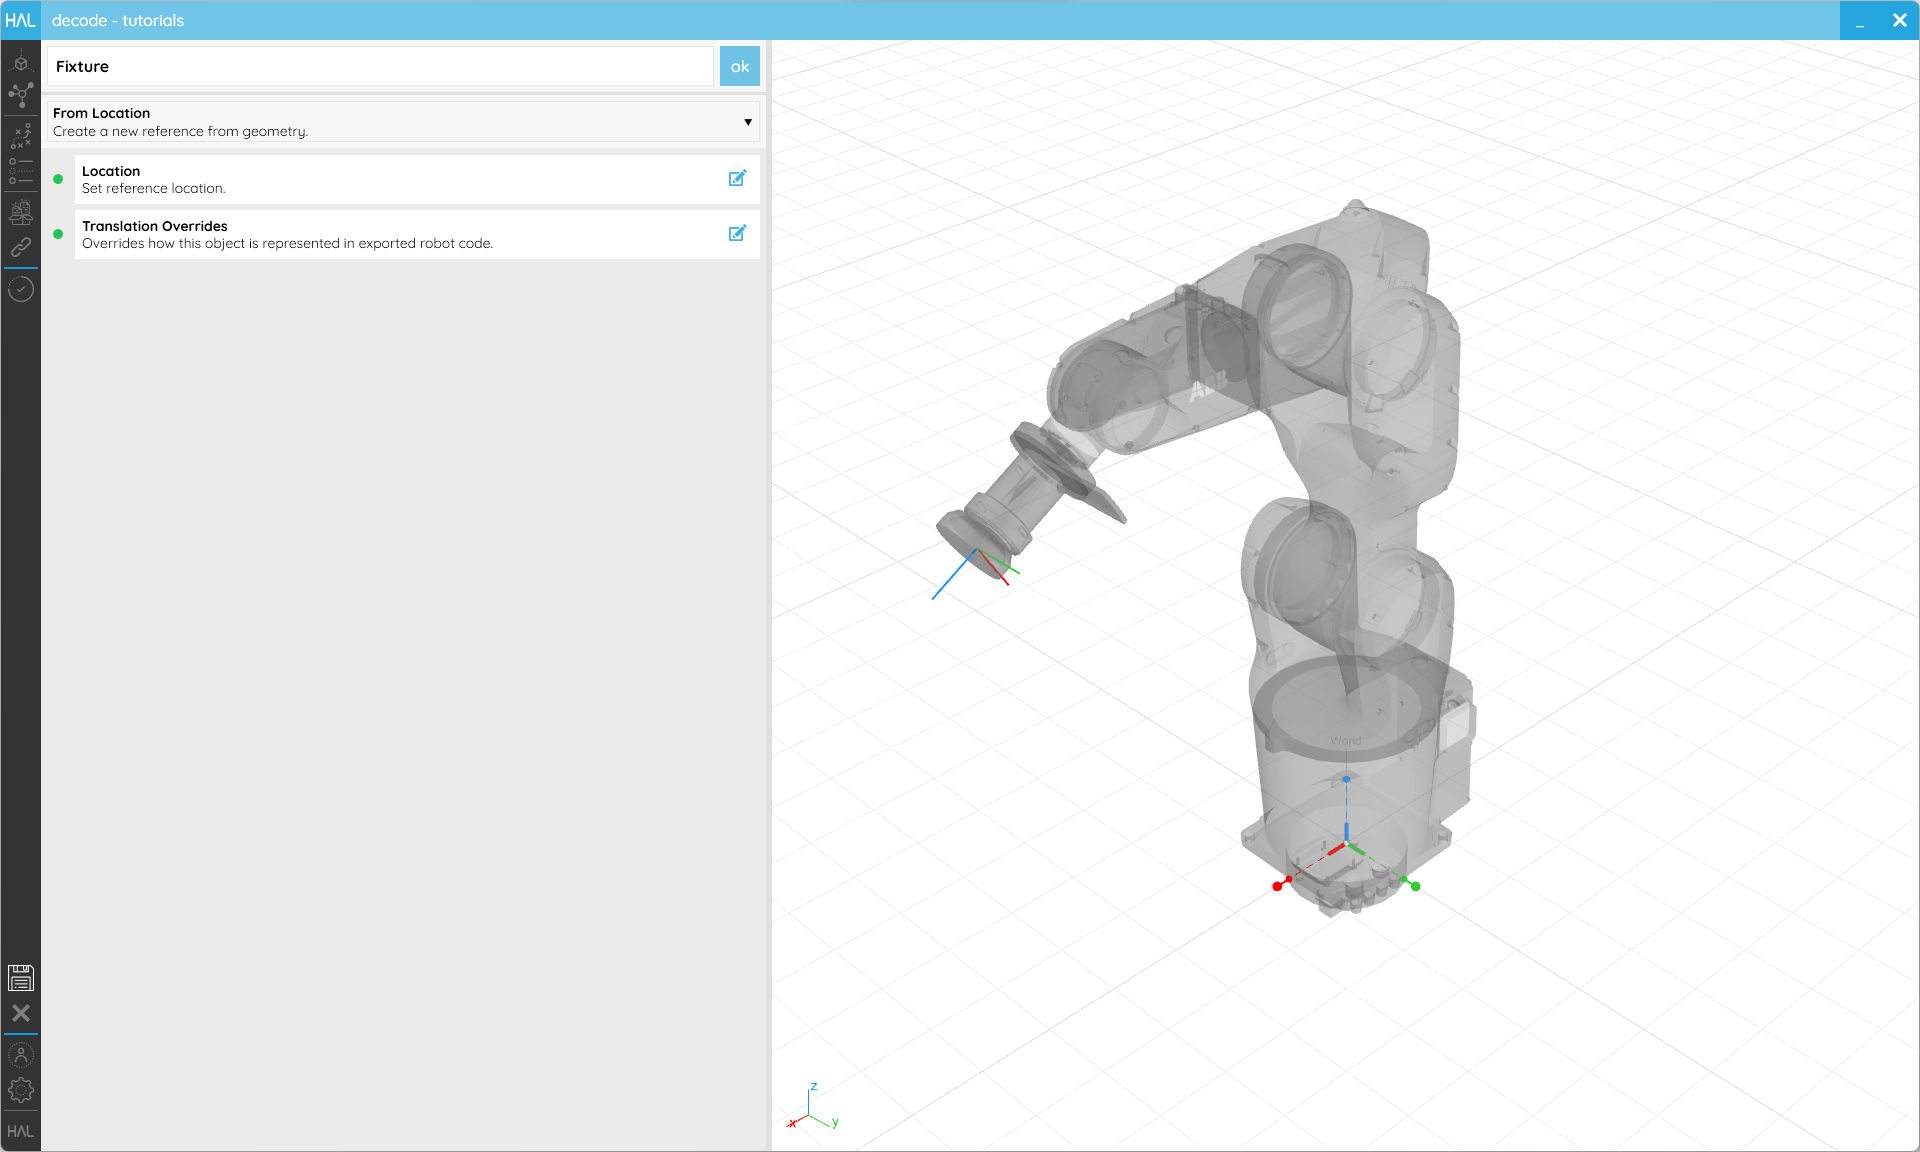Edit the Translation Overrides step

coord(737,233)
